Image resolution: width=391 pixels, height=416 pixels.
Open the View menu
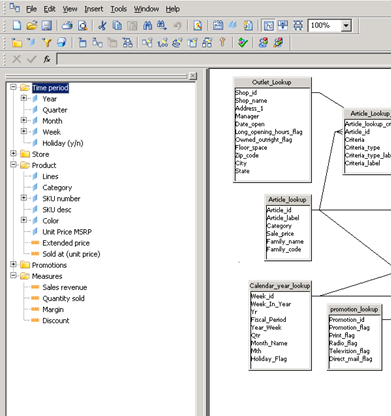tap(70, 9)
